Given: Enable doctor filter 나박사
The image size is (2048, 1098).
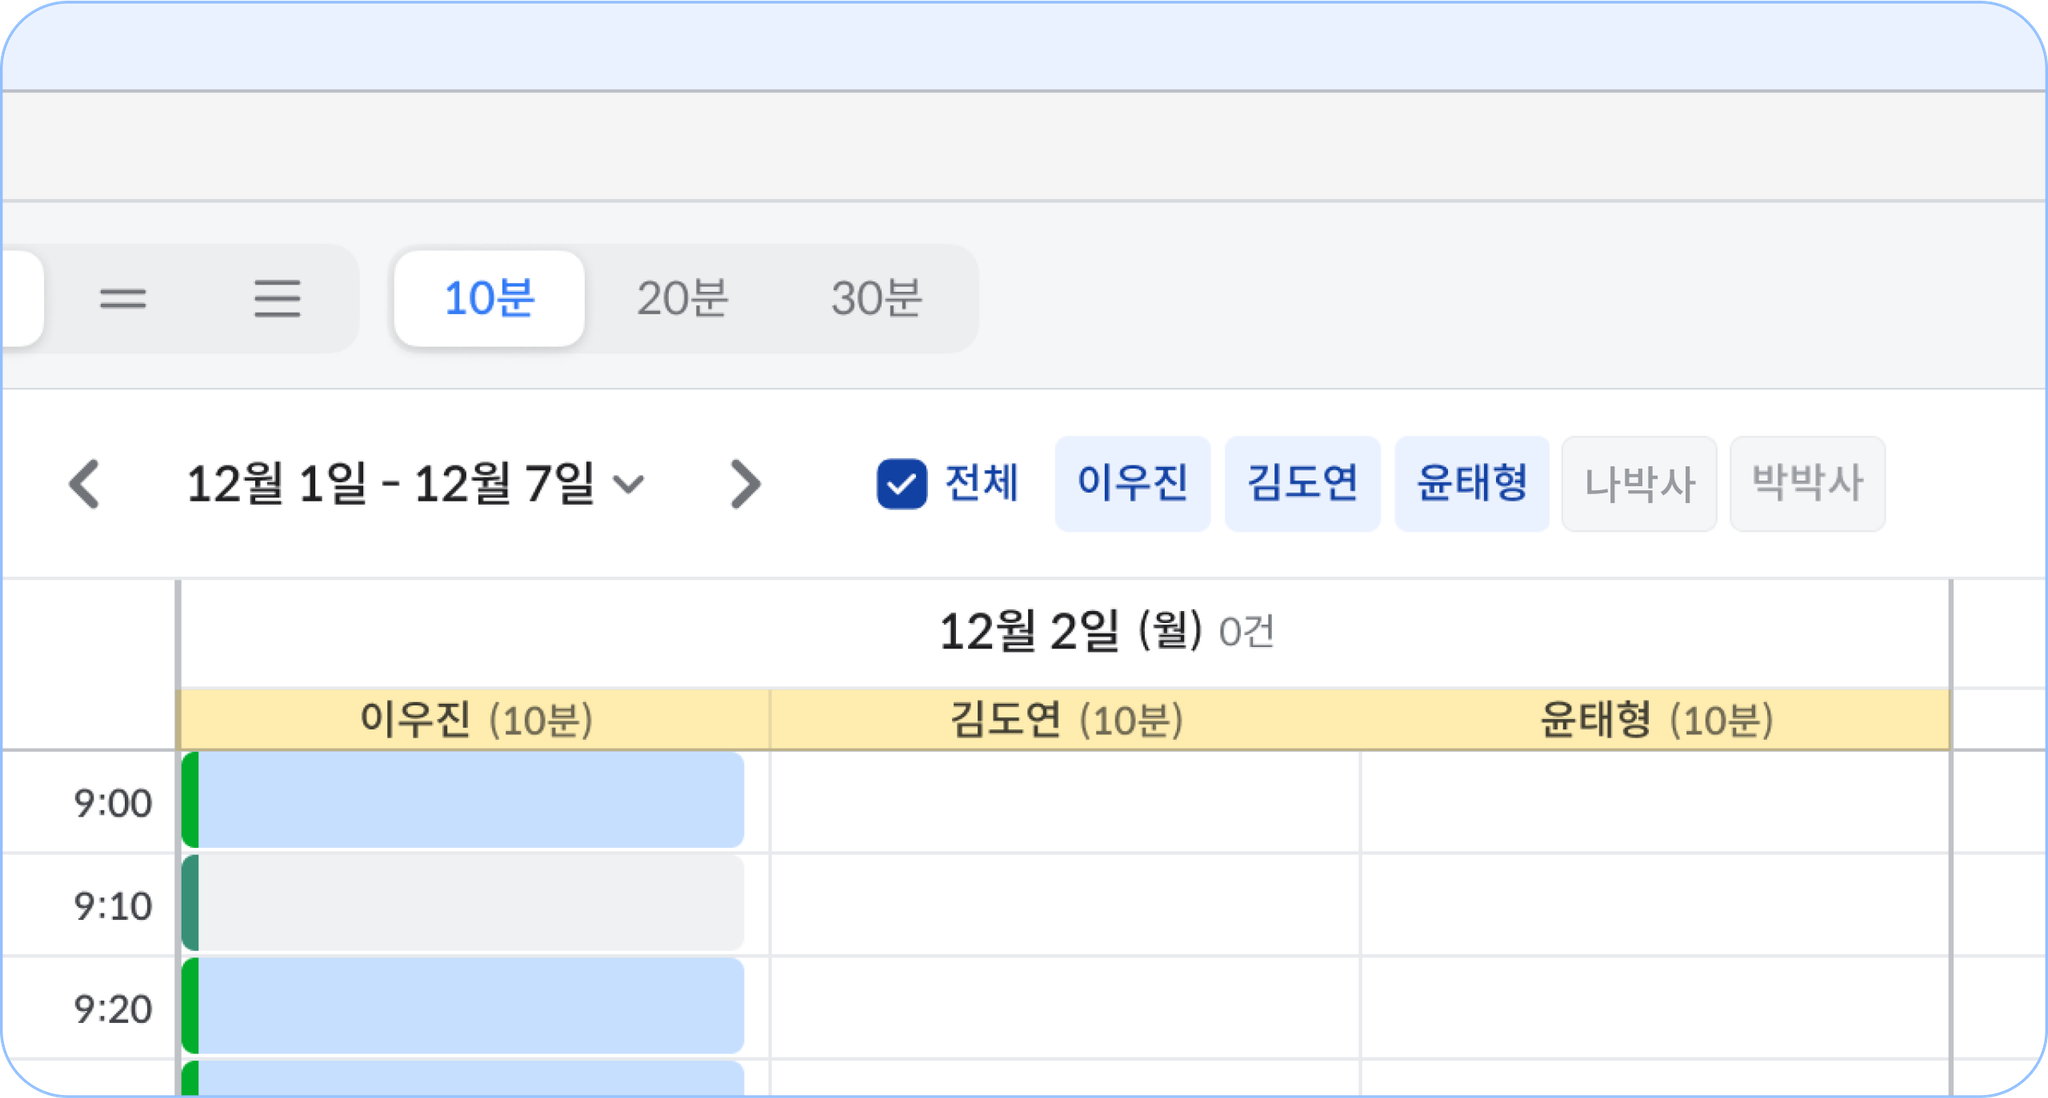Looking at the screenshot, I should click(x=1639, y=484).
